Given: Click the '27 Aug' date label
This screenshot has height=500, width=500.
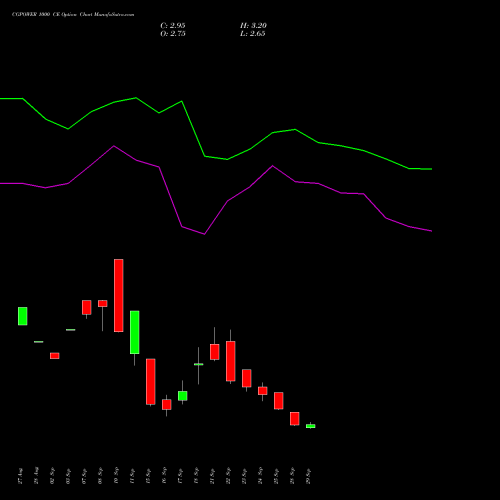Looking at the screenshot, I should click(20, 476).
